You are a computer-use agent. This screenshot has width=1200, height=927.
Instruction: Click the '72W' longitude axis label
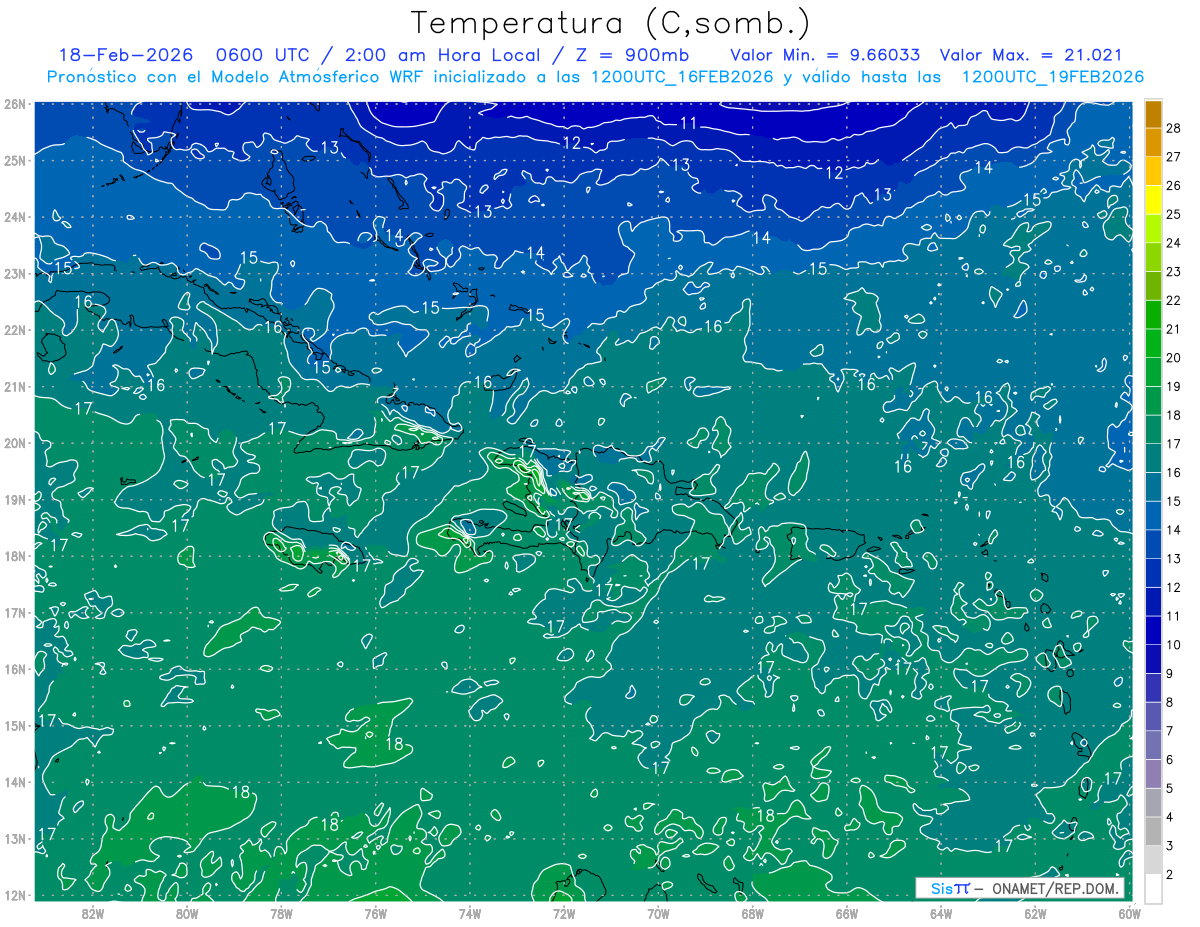pyautogui.click(x=564, y=913)
